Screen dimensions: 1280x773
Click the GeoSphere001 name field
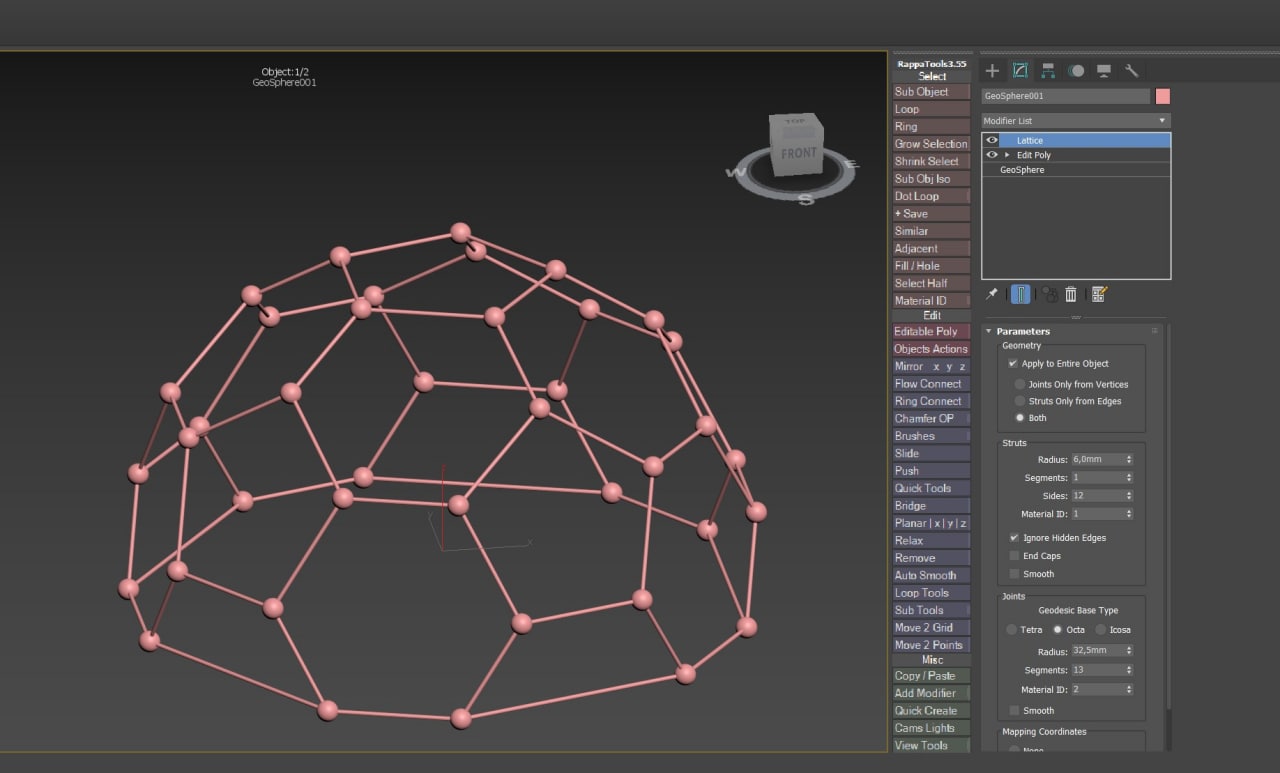1066,96
